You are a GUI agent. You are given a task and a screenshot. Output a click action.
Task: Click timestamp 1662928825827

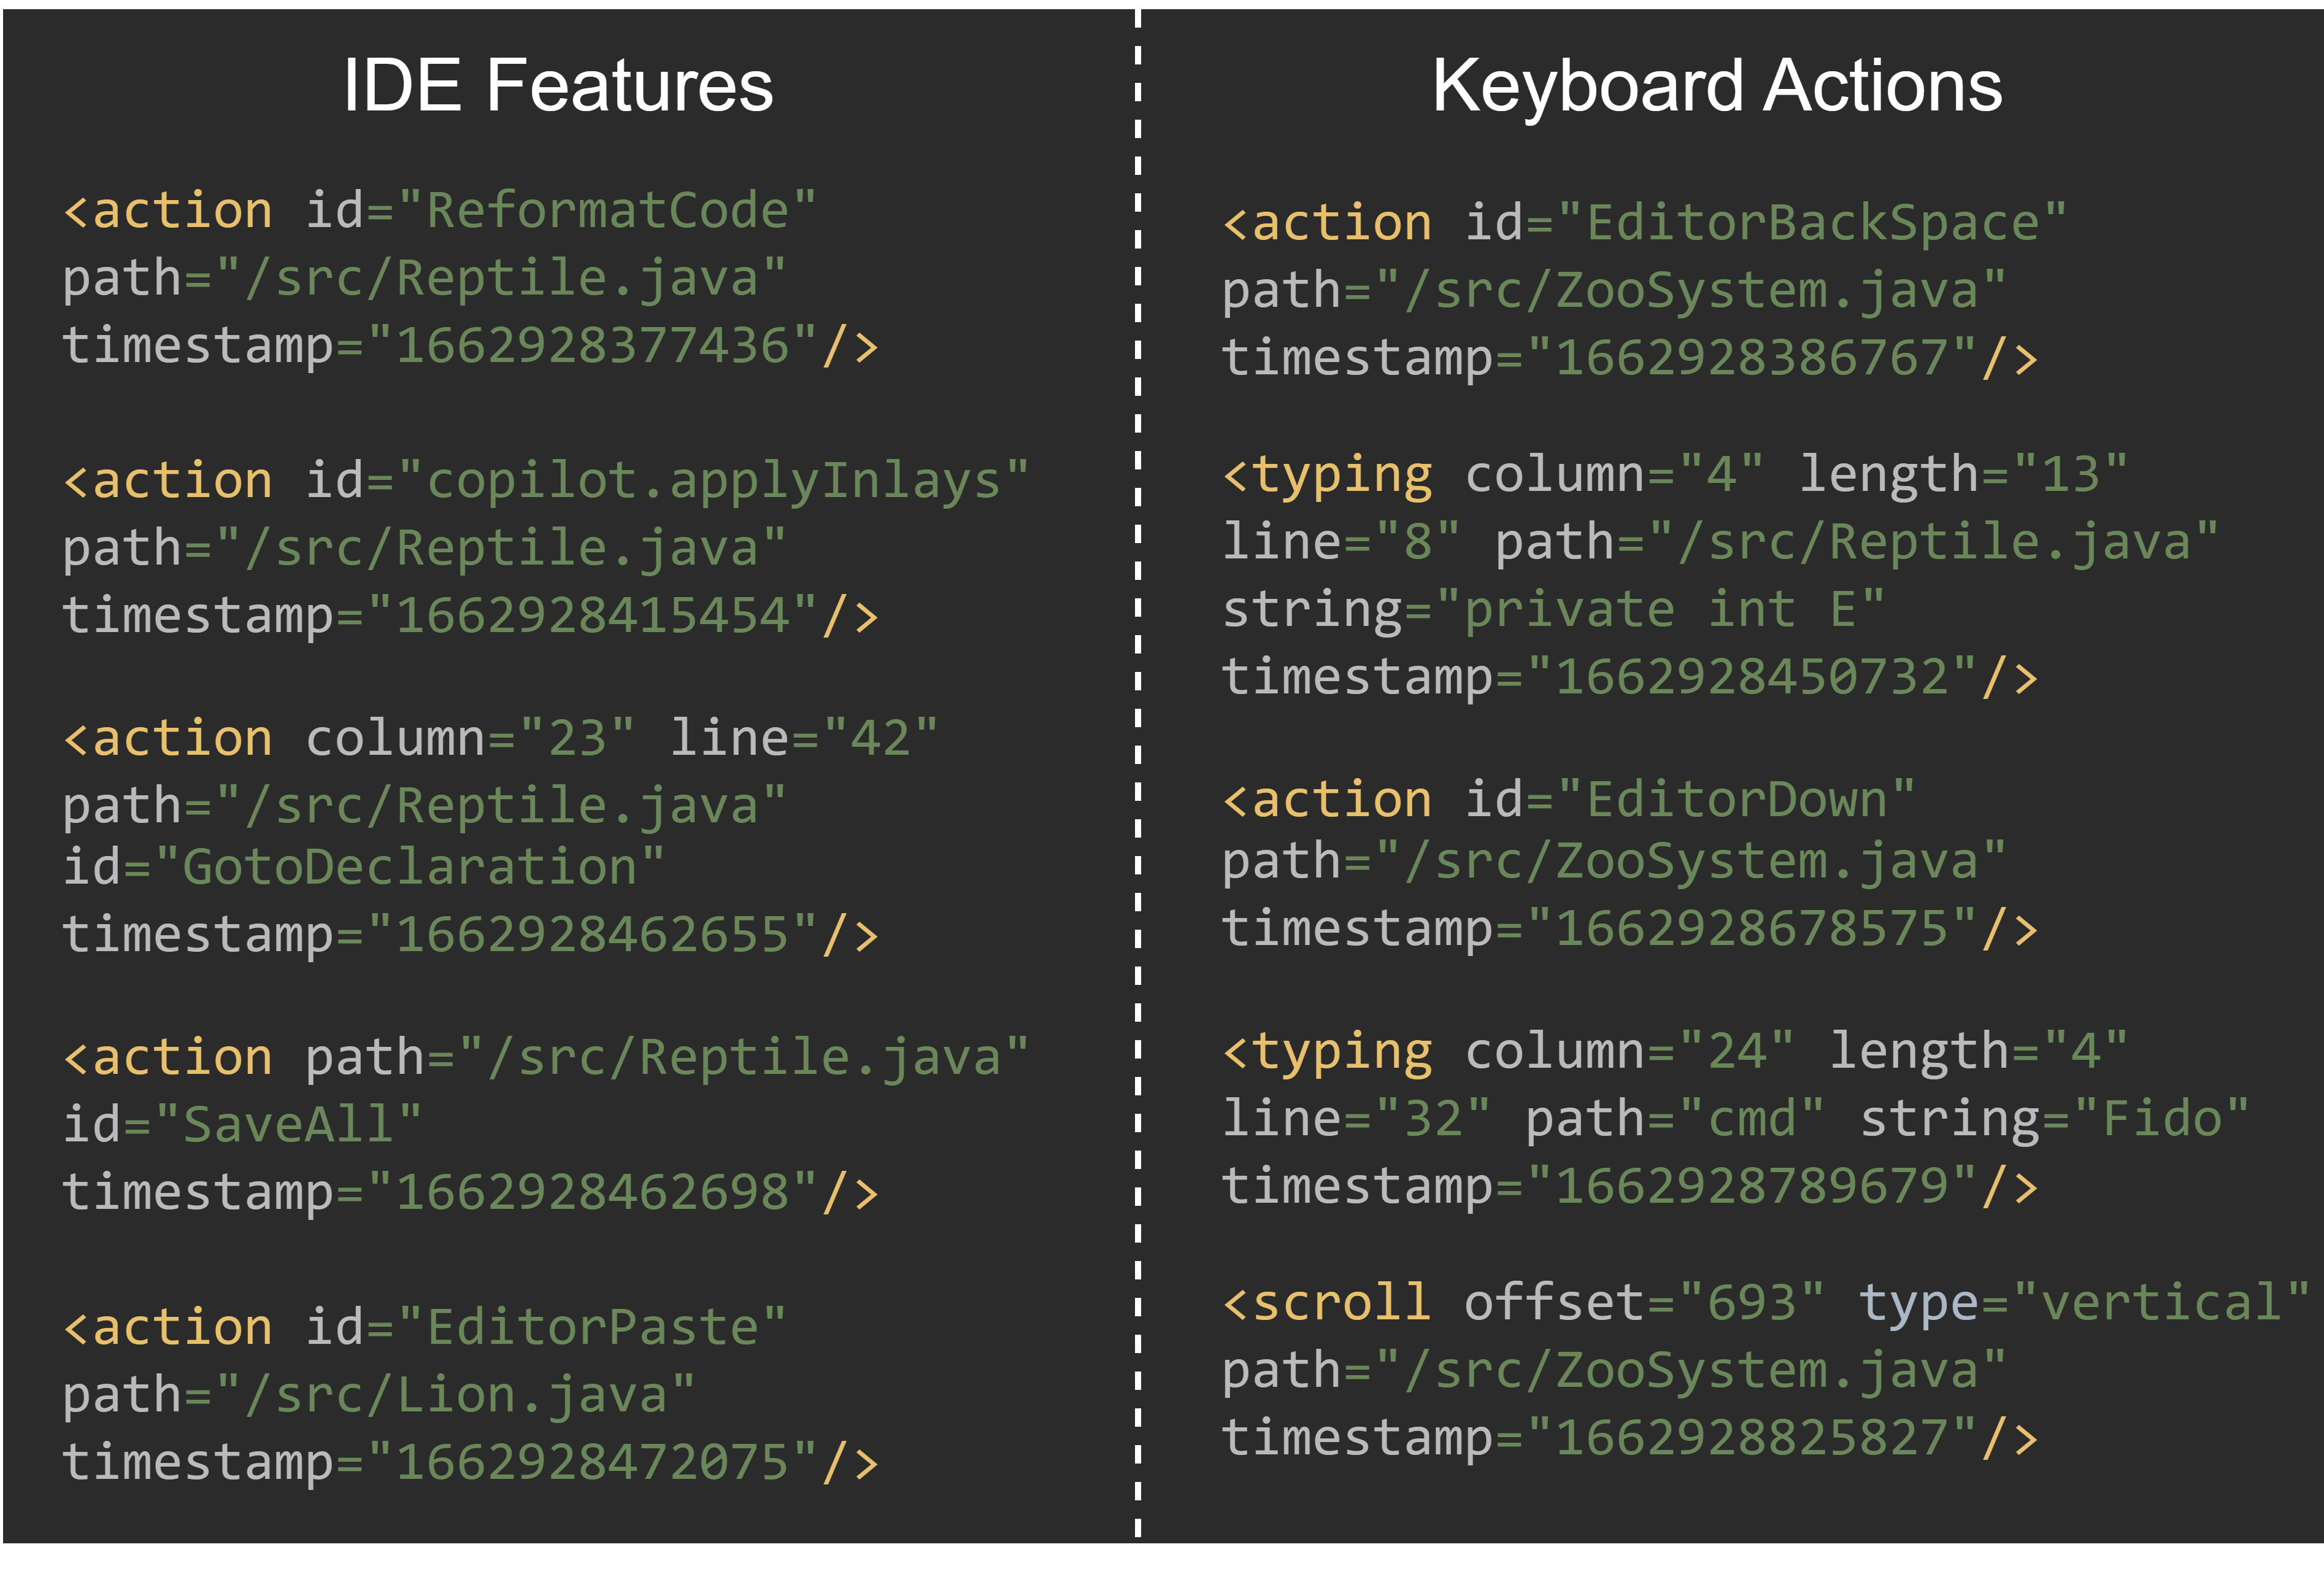click(1752, 1438)
